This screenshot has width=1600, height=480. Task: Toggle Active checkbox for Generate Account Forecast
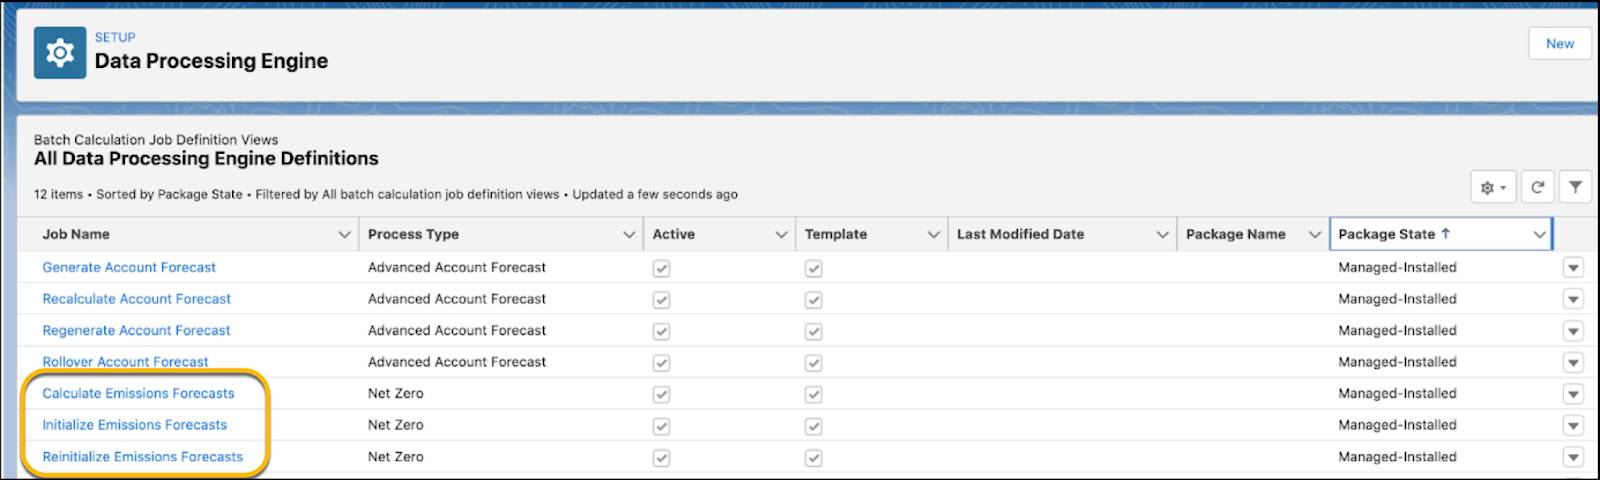[x=661, y=268]
